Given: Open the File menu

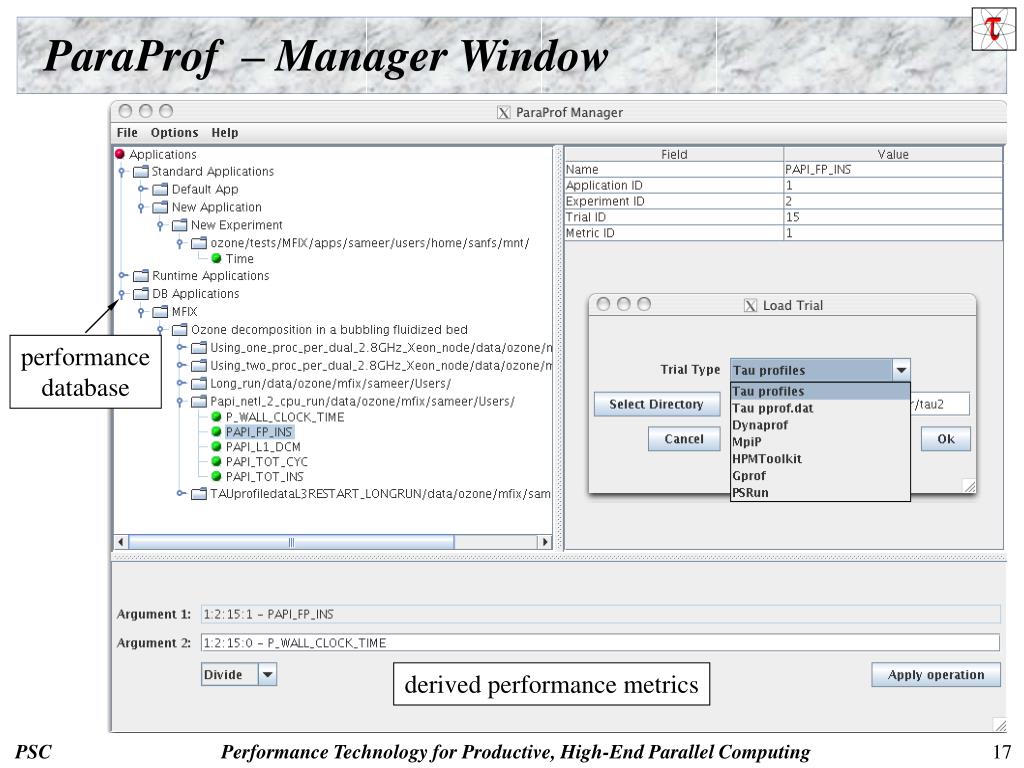Looking at the screenshot, I should pos(127,133).
